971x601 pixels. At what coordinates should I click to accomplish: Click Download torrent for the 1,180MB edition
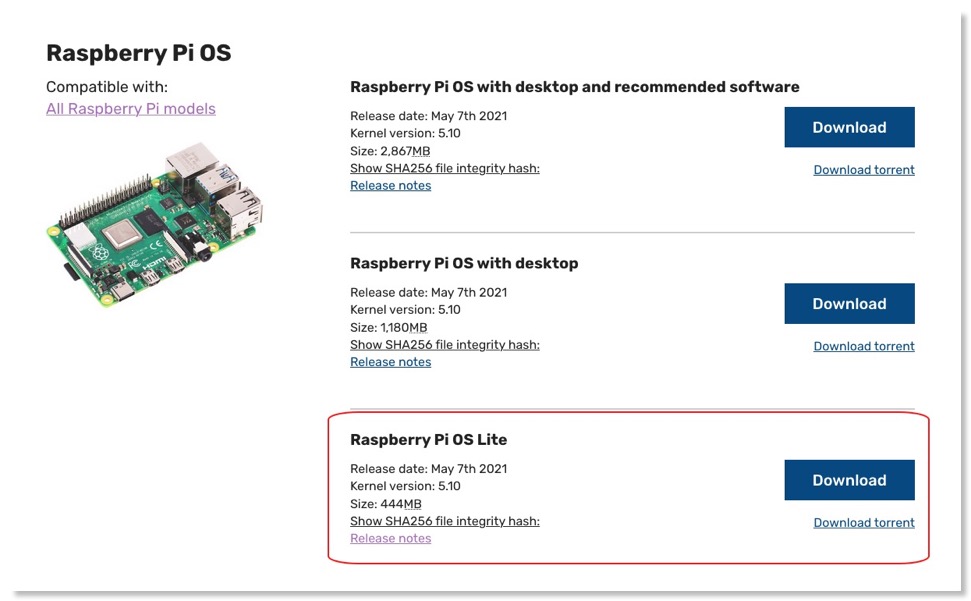[x=864, y=346]
